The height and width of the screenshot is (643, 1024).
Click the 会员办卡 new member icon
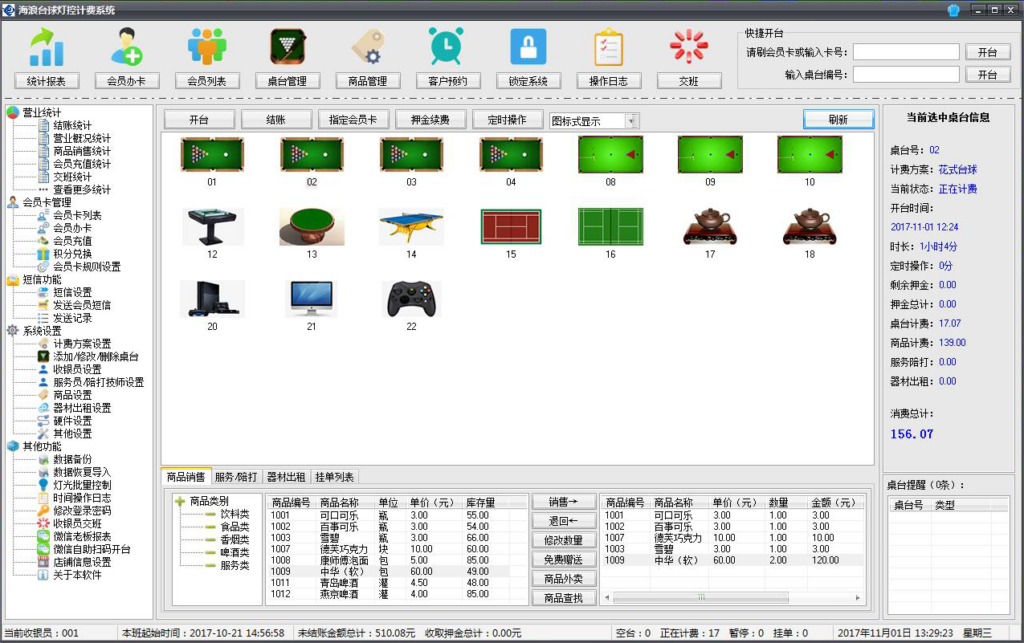pos(126,47)
